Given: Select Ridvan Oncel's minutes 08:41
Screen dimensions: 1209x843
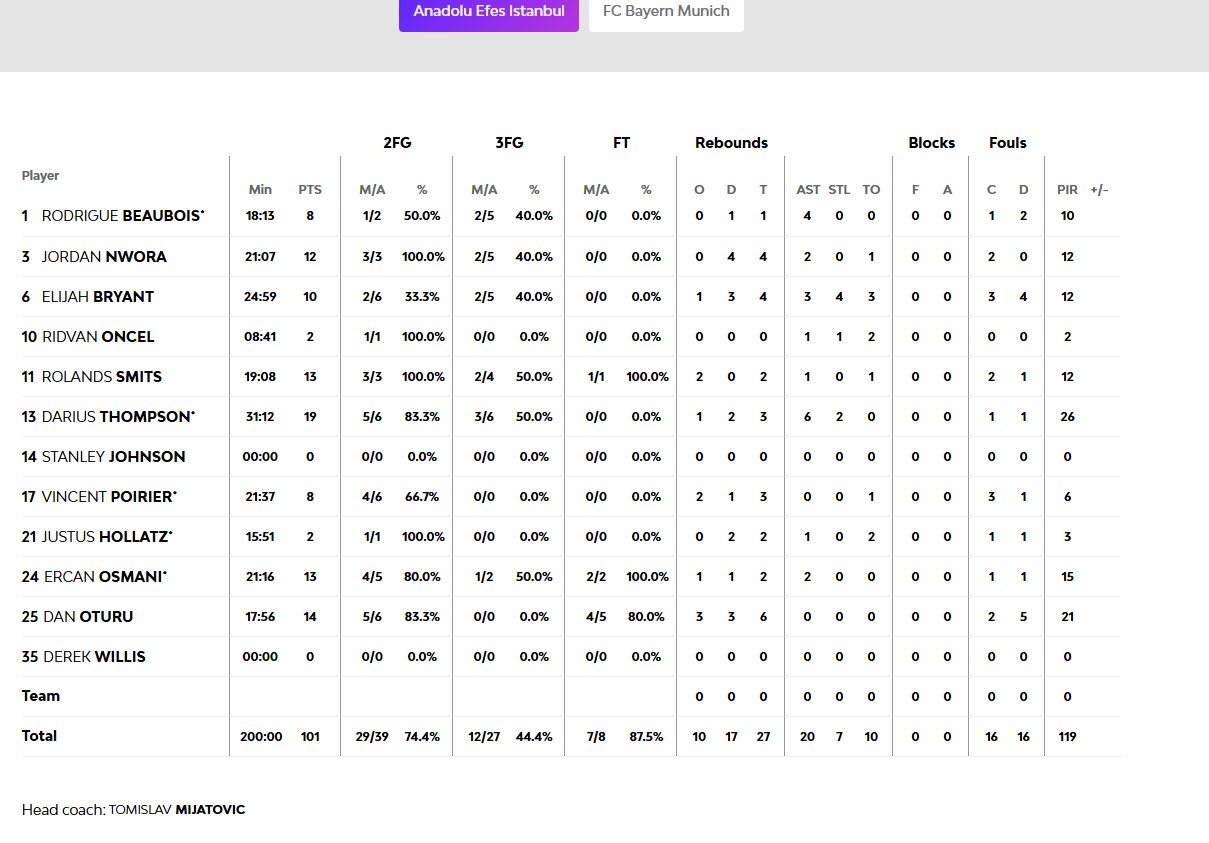Looking at the screenshot, I should tap(260, 336).
